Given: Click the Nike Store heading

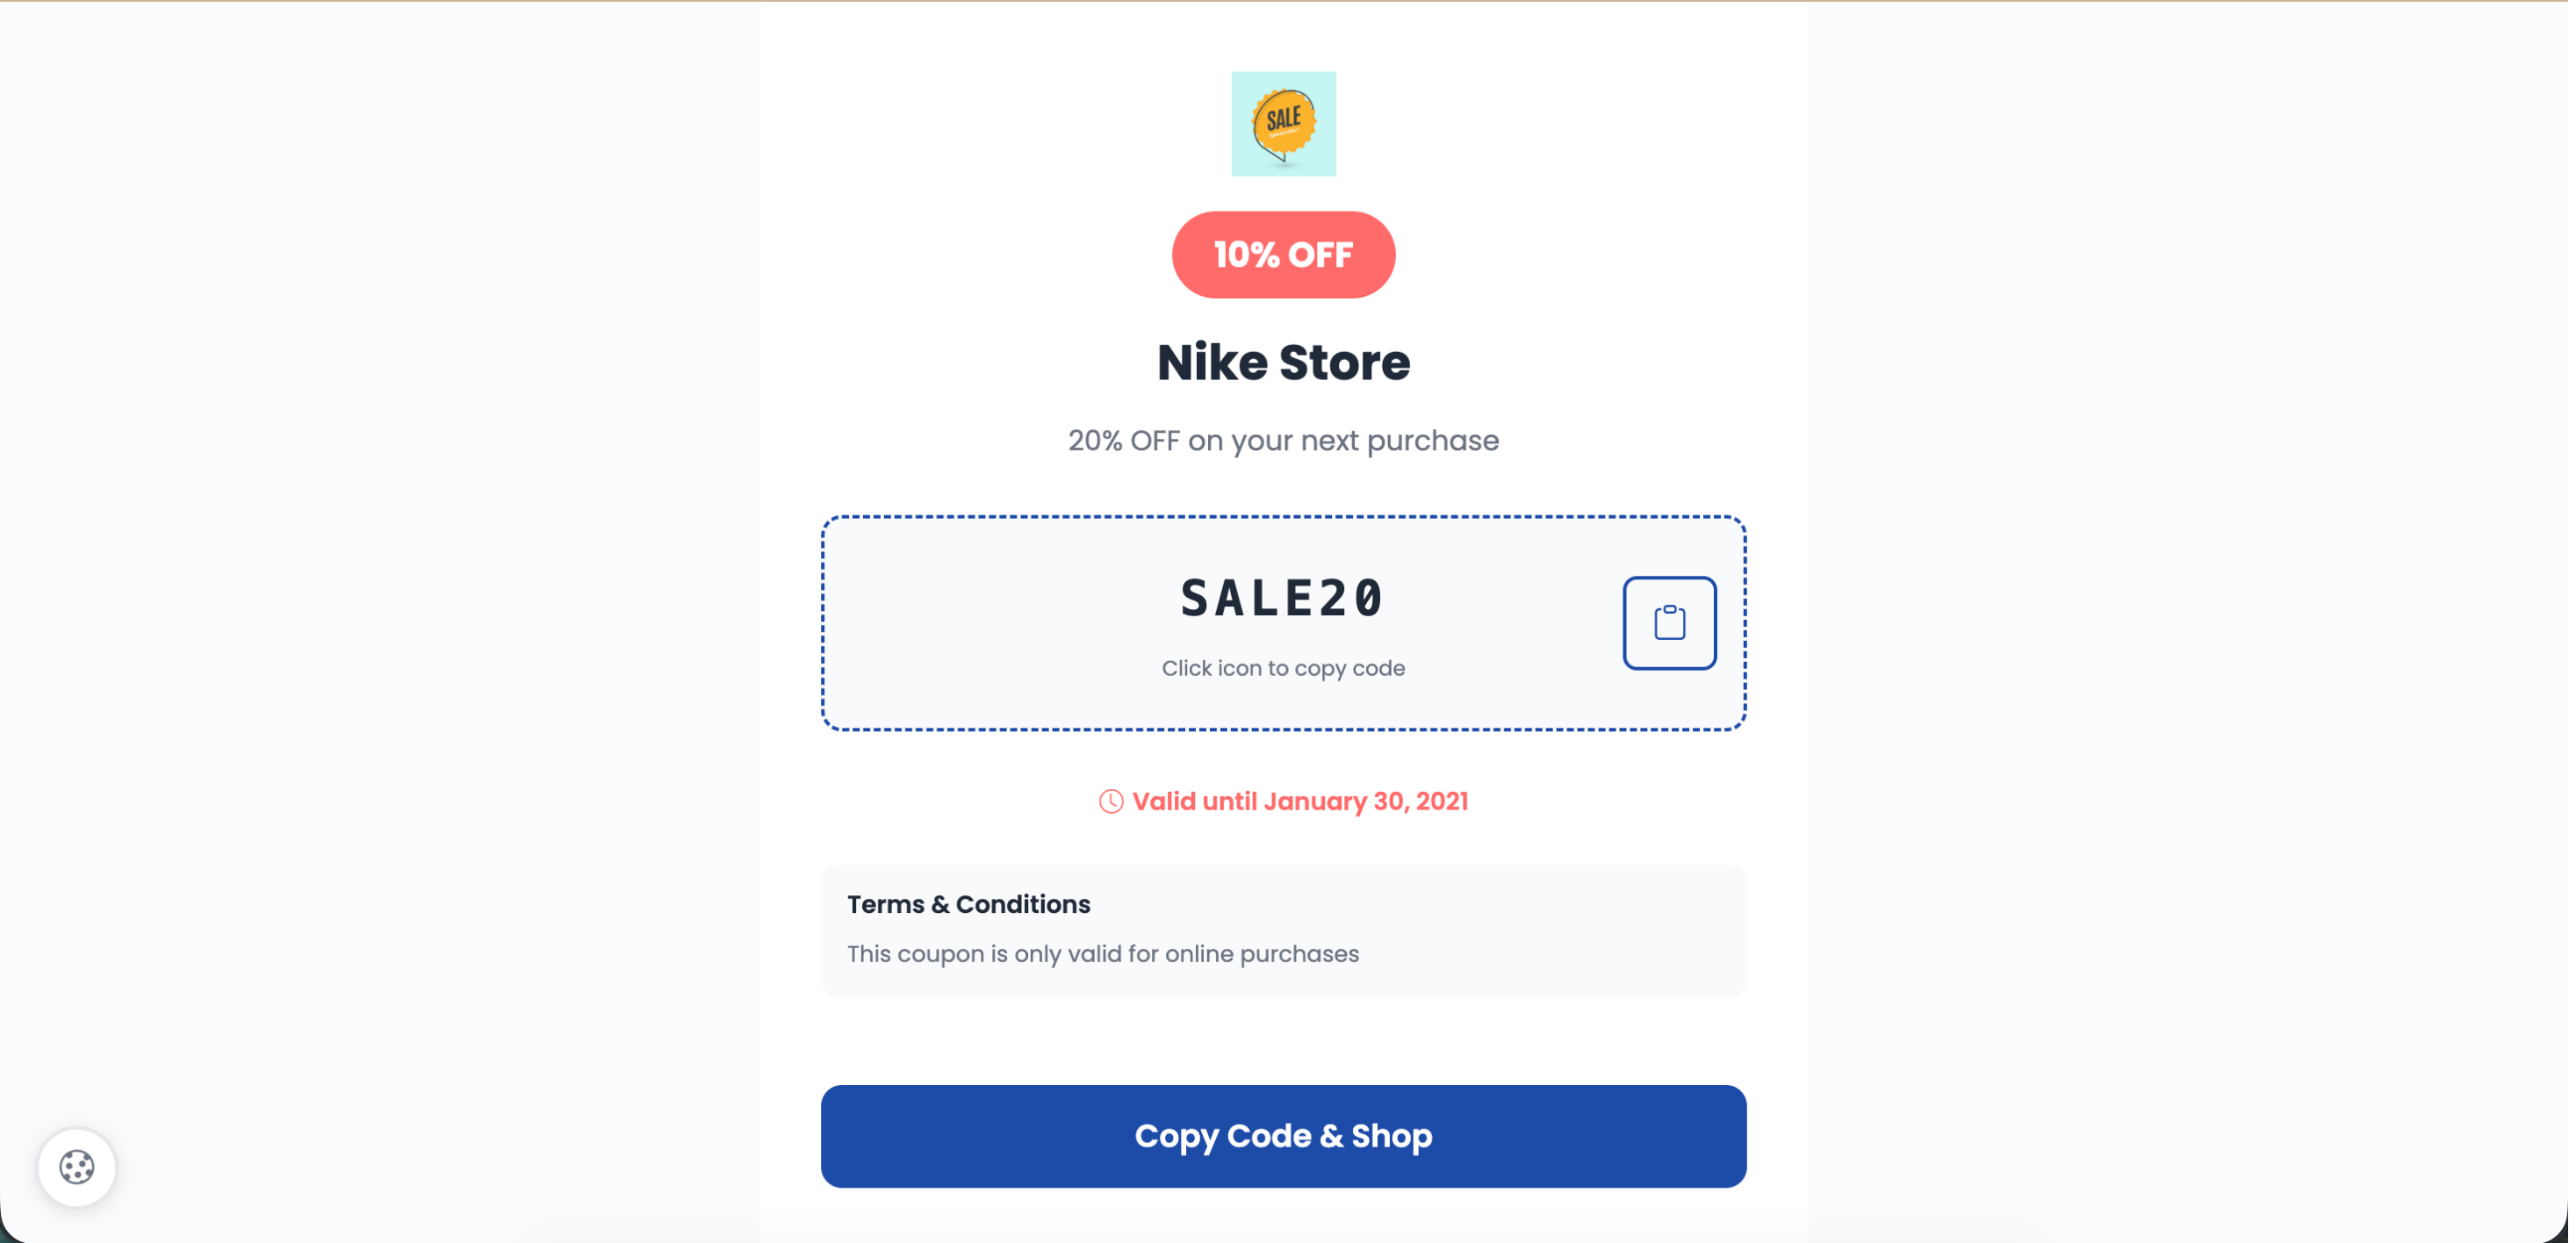Looking at the screenshot, I should tap(1283, 362).
